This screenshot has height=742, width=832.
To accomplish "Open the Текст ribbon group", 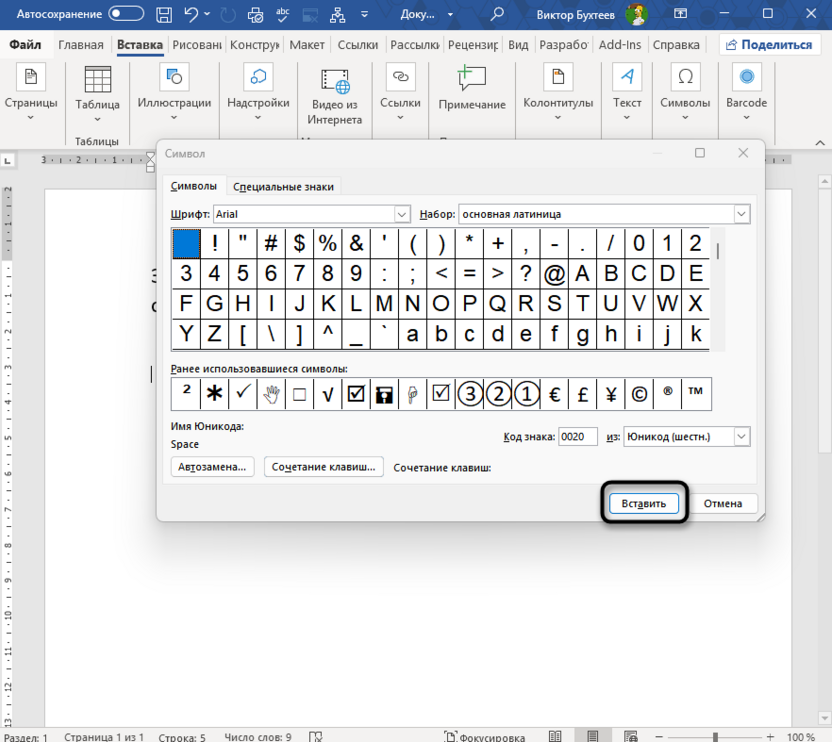I will click(627, 92).
